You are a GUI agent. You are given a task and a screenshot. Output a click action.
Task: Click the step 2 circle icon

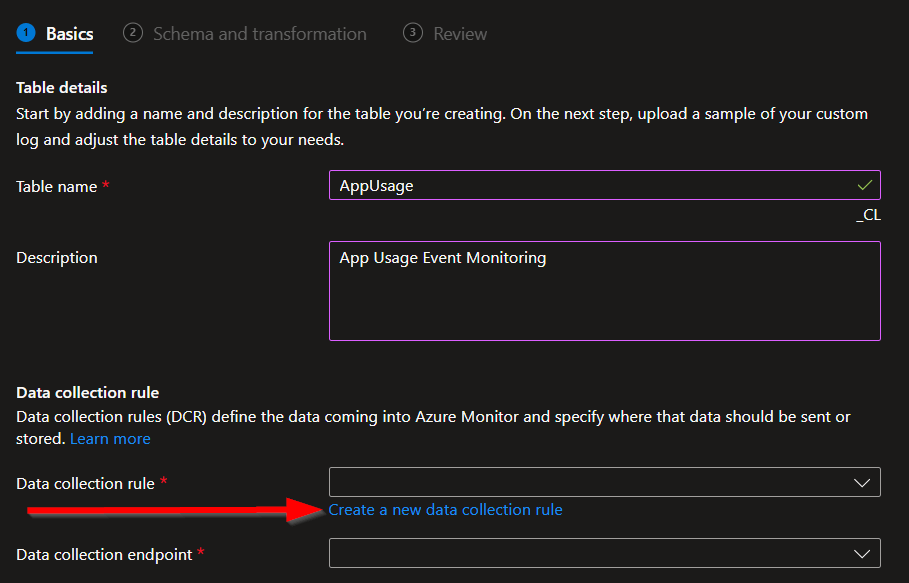click(133, 33)
